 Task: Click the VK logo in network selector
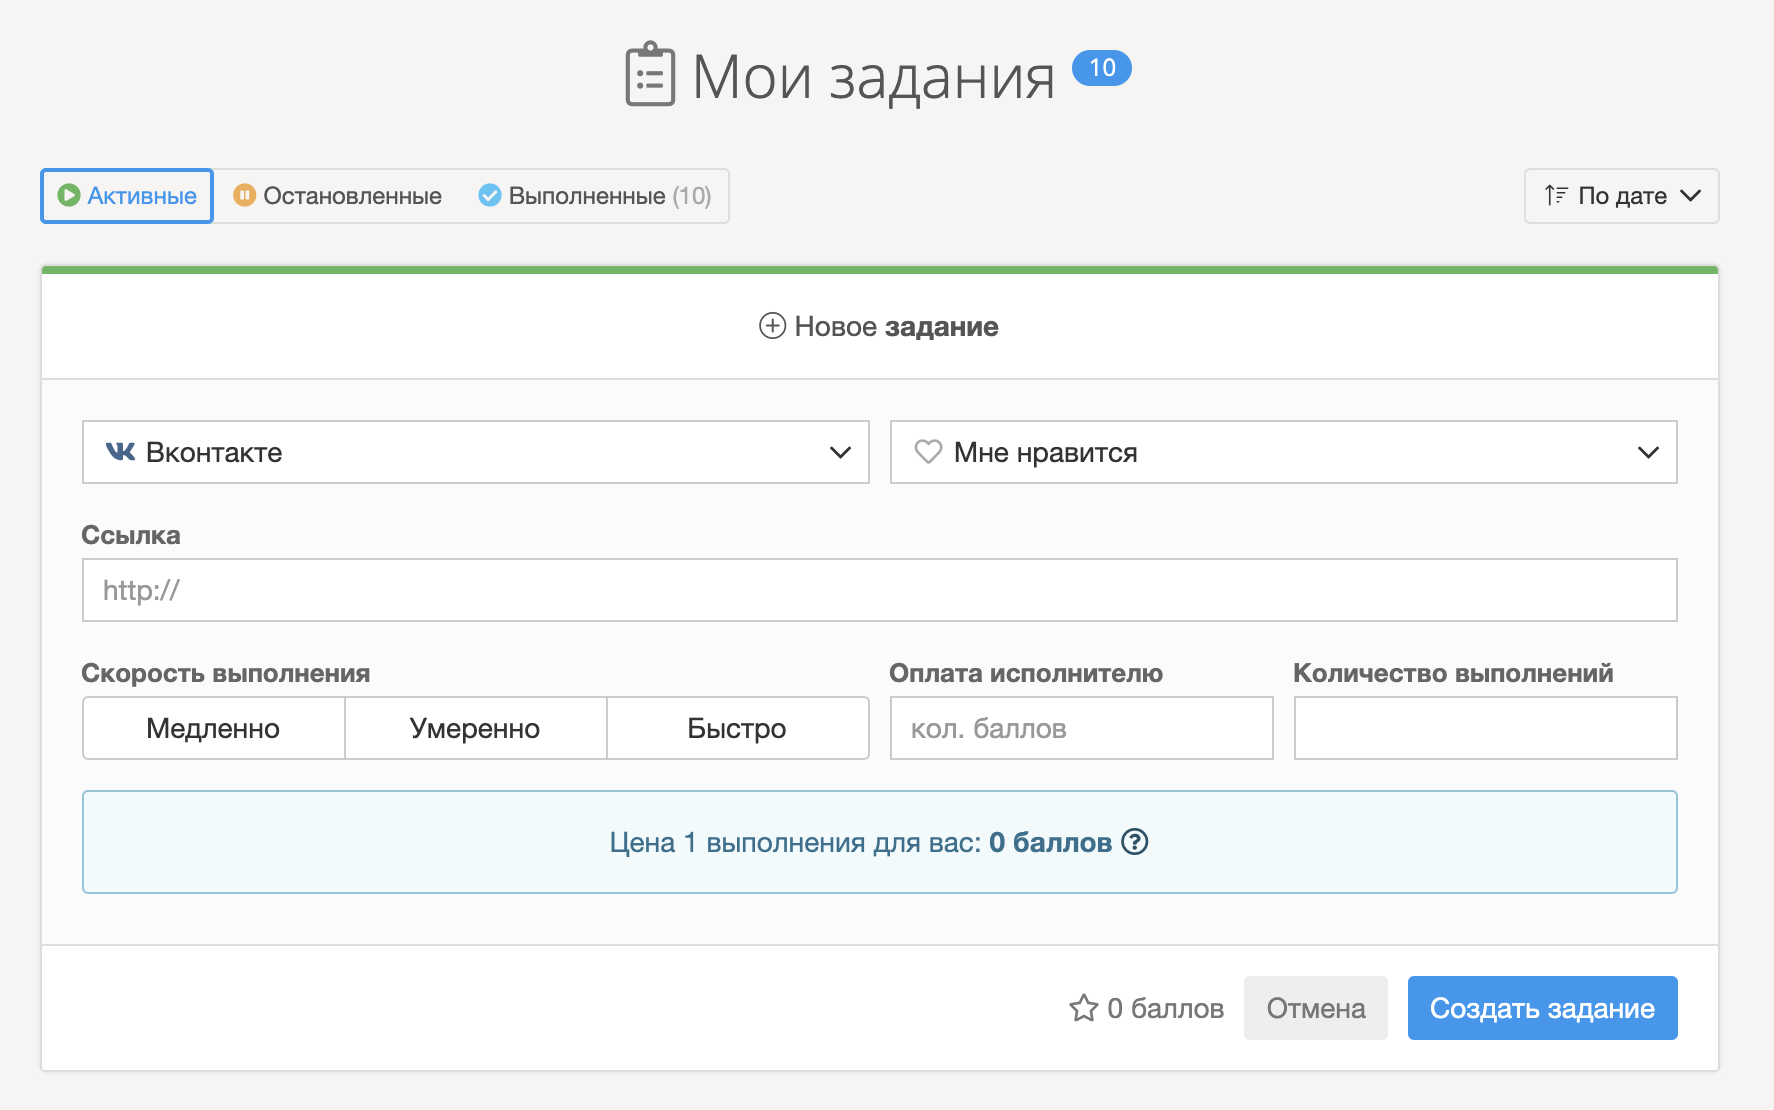click(x=120, y=452)
